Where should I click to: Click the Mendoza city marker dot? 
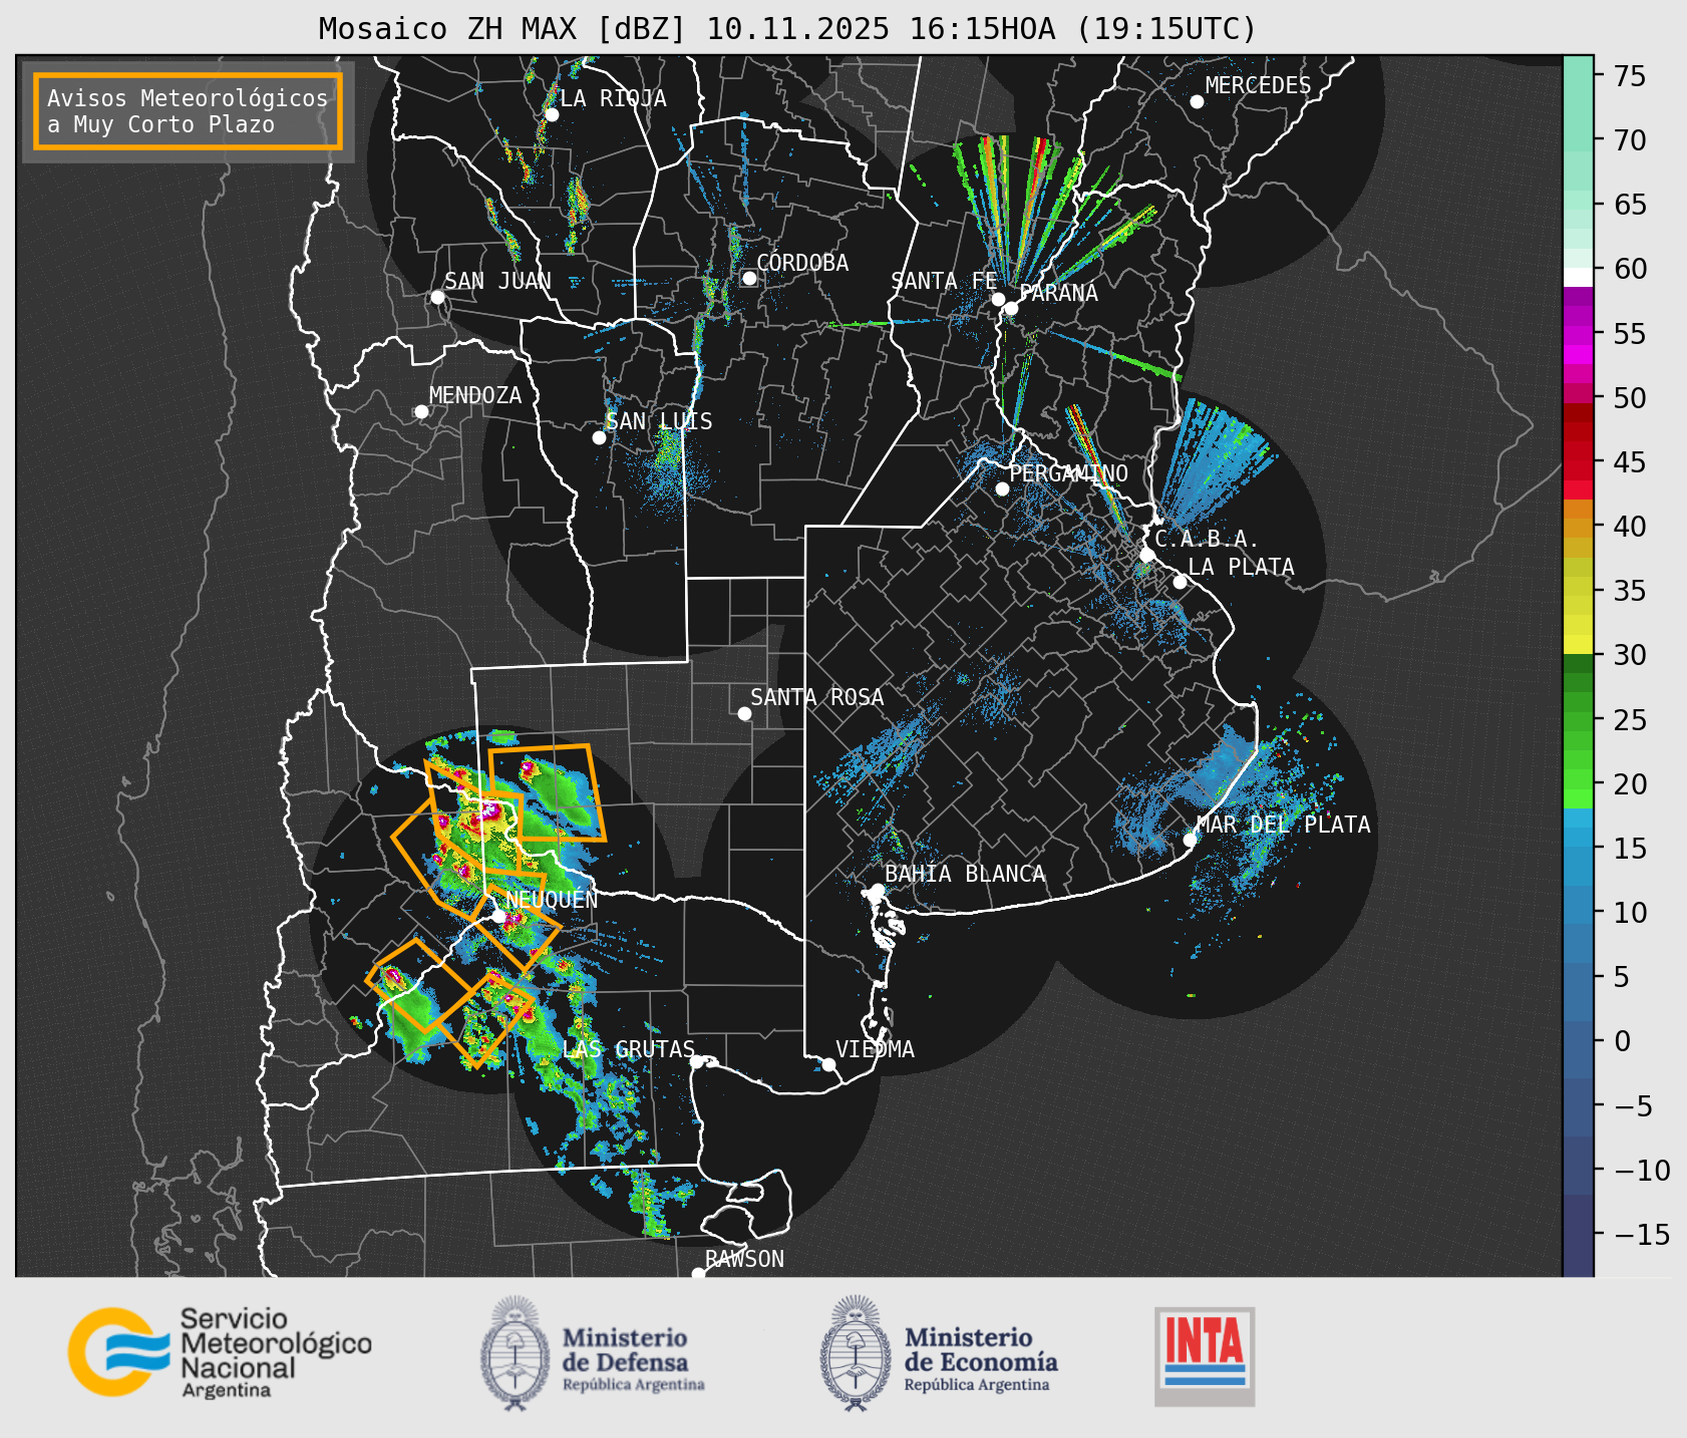pos(421,412)
